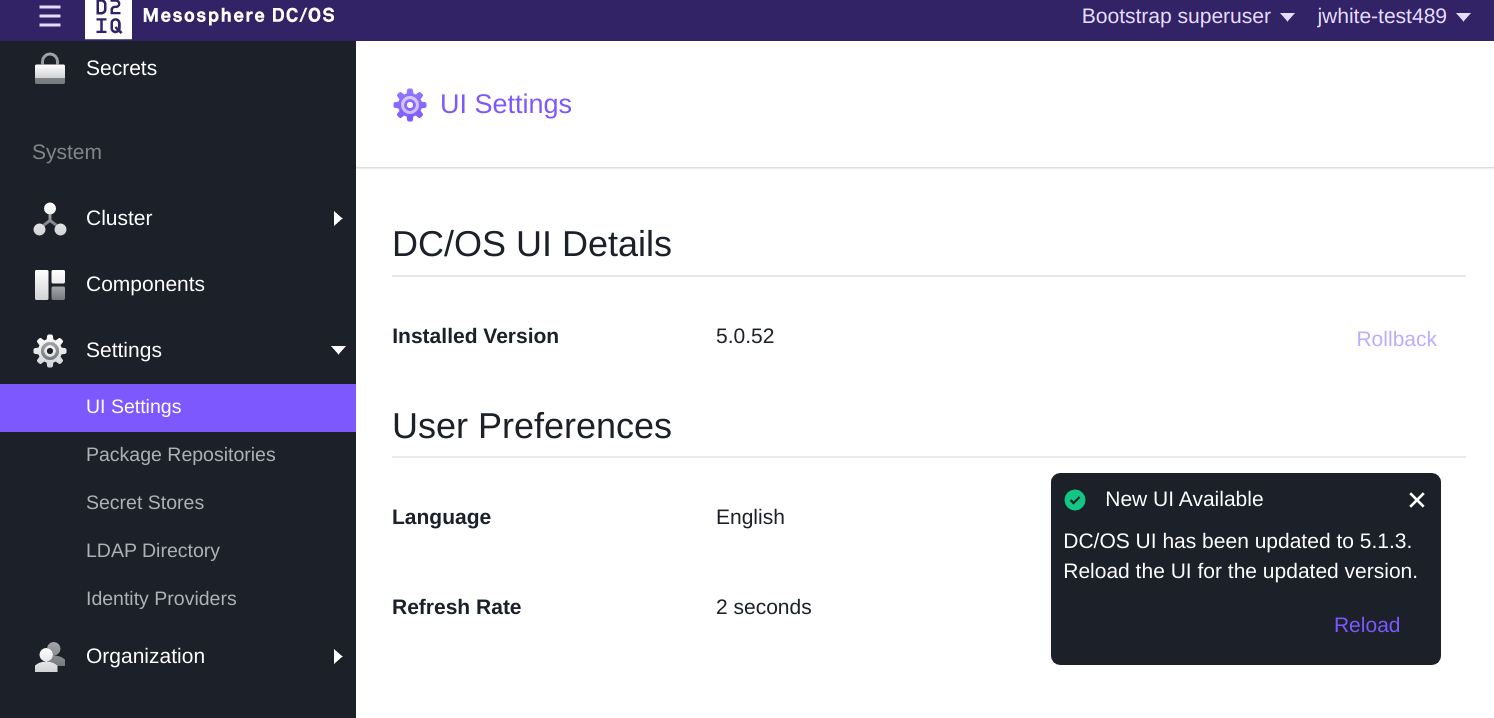The height and width of the screenshot is (718, 1494).
Task: Click the System section label in sidebar
Action: click(67, 152)
